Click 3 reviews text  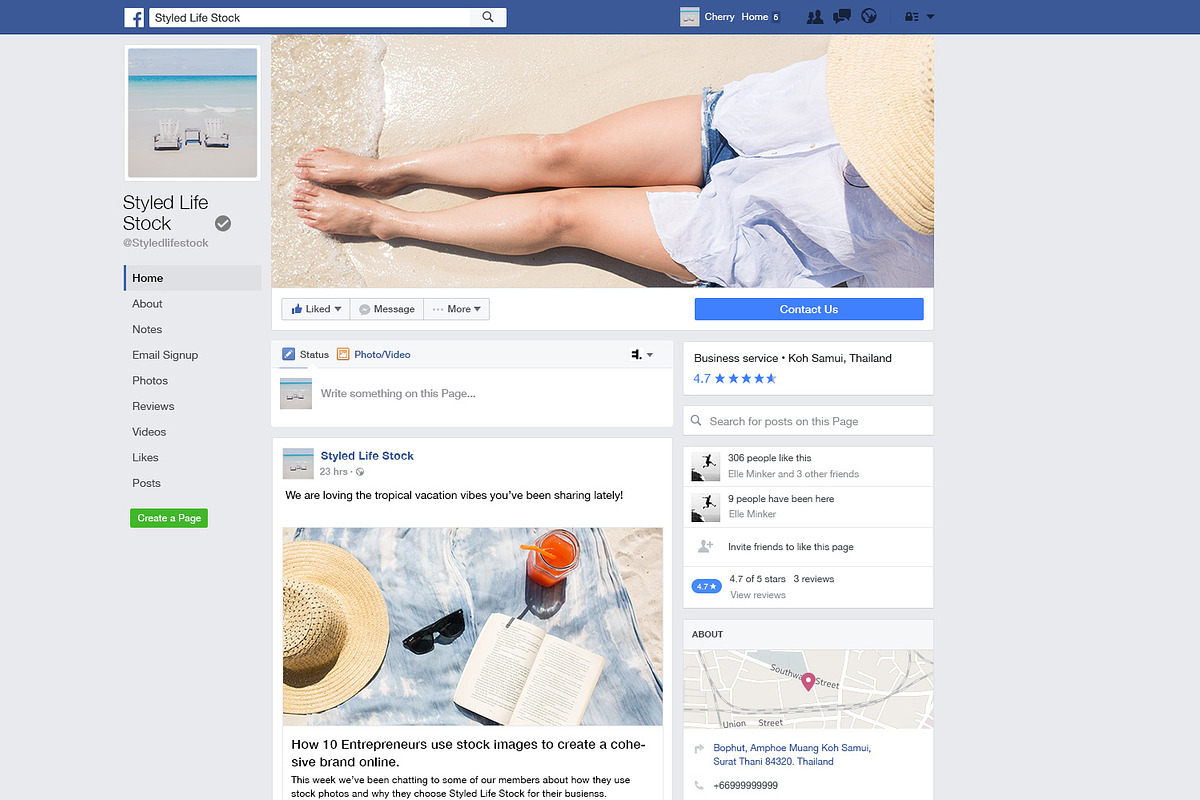click(x=814, y=579)
